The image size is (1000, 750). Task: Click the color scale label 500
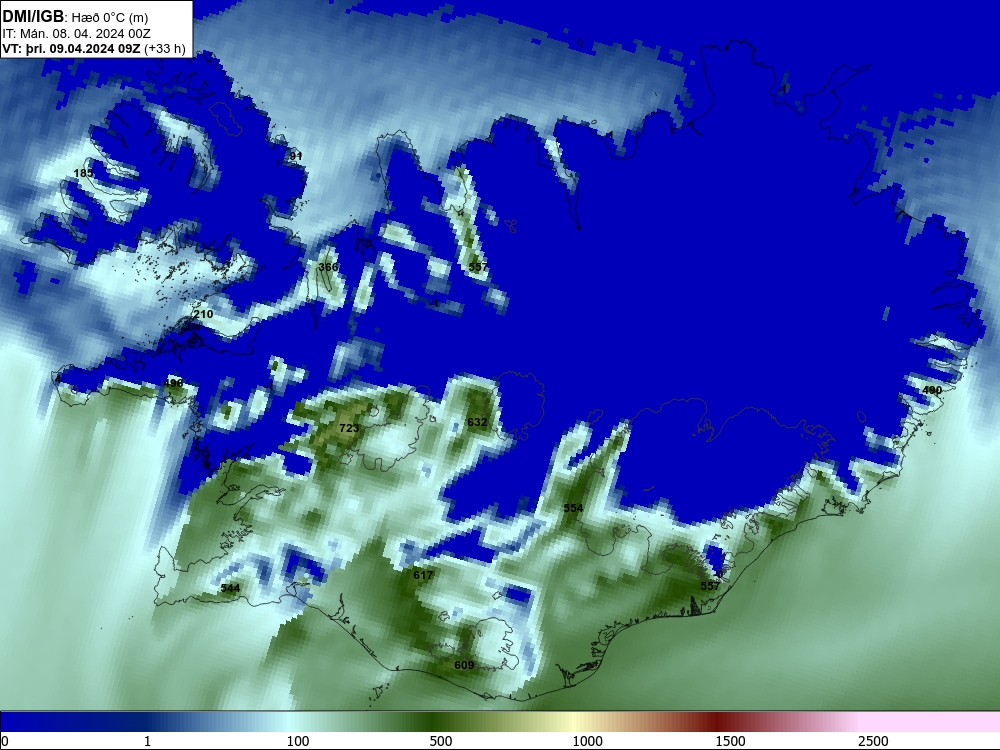click(x=441, y=741)
